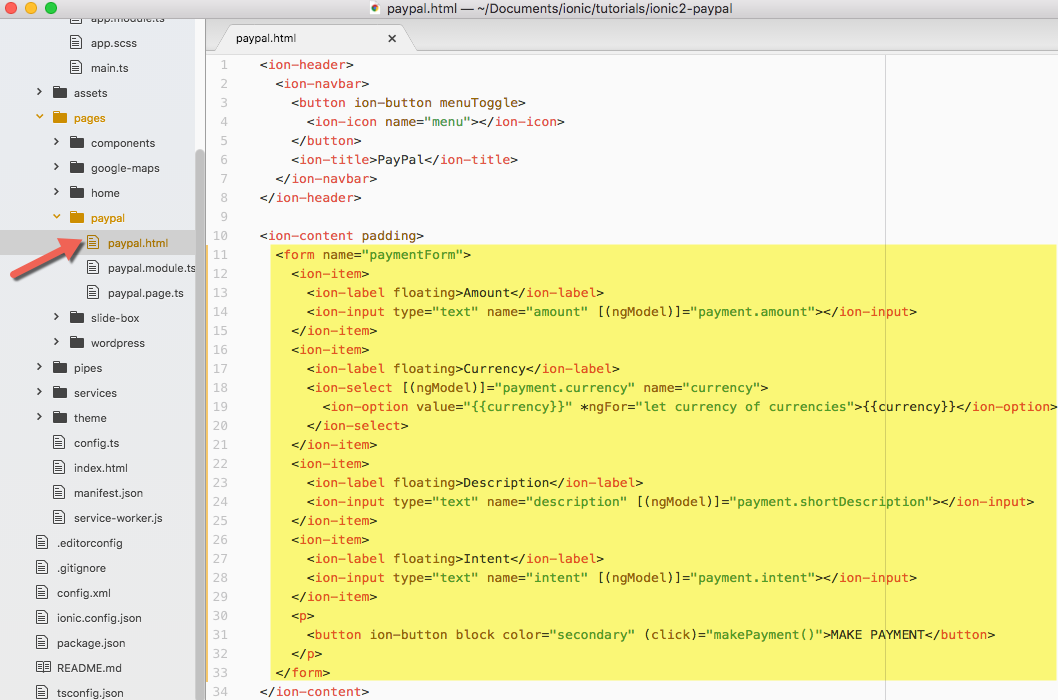
Task: Click the config.ts file icon
Action: 59,442
